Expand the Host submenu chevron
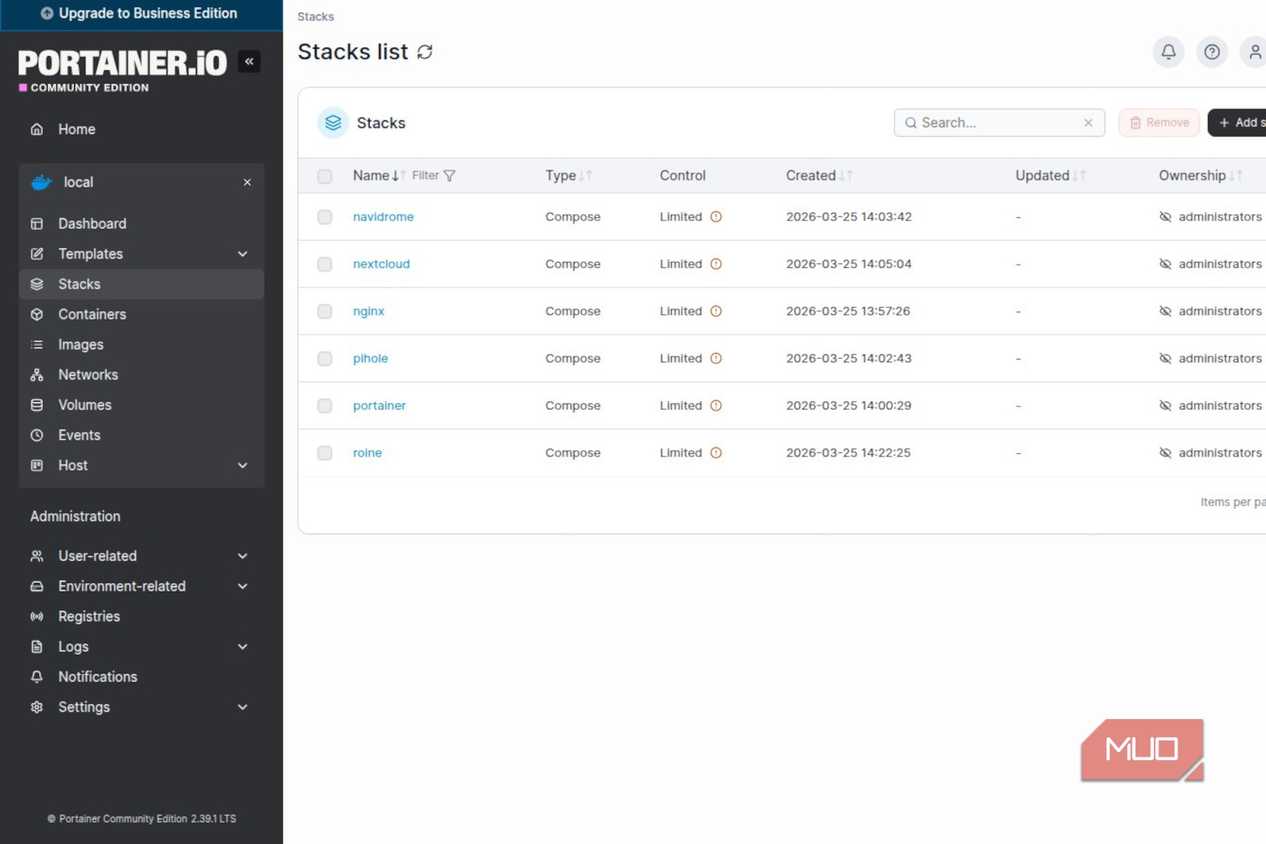 click(243, 465)
